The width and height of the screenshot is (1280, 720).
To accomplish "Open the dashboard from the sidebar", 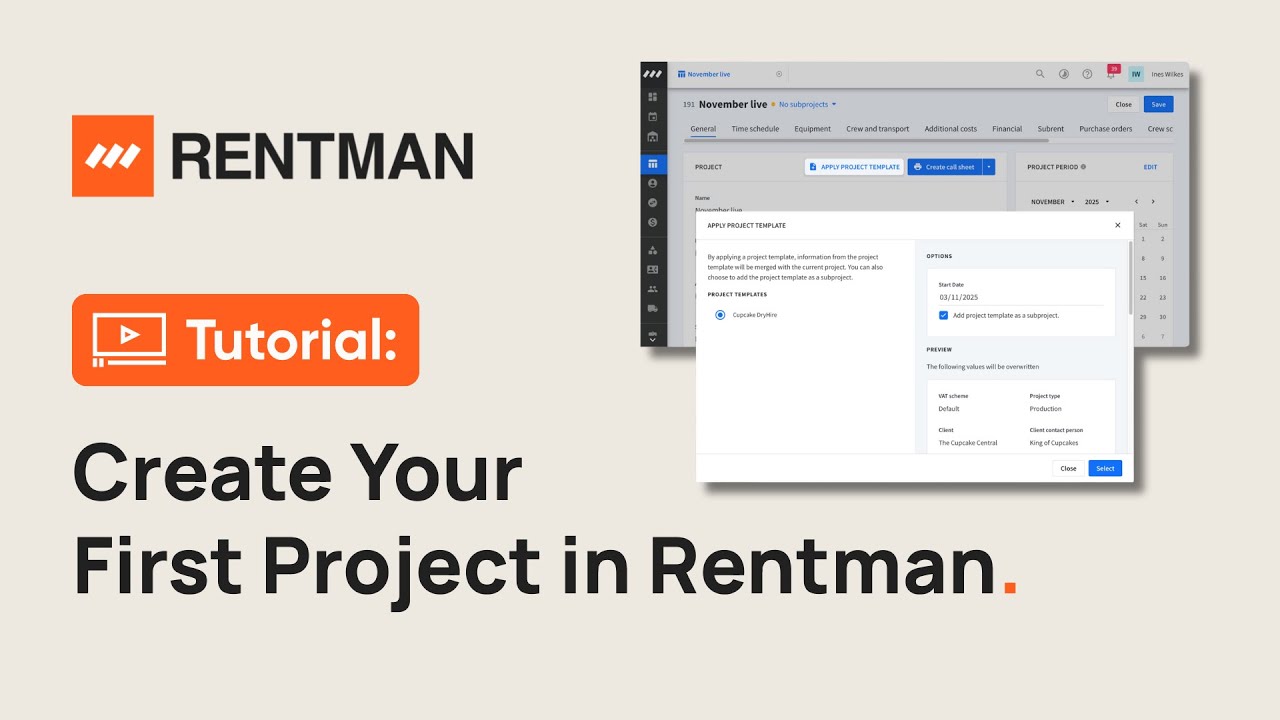I will pos(653,97).
